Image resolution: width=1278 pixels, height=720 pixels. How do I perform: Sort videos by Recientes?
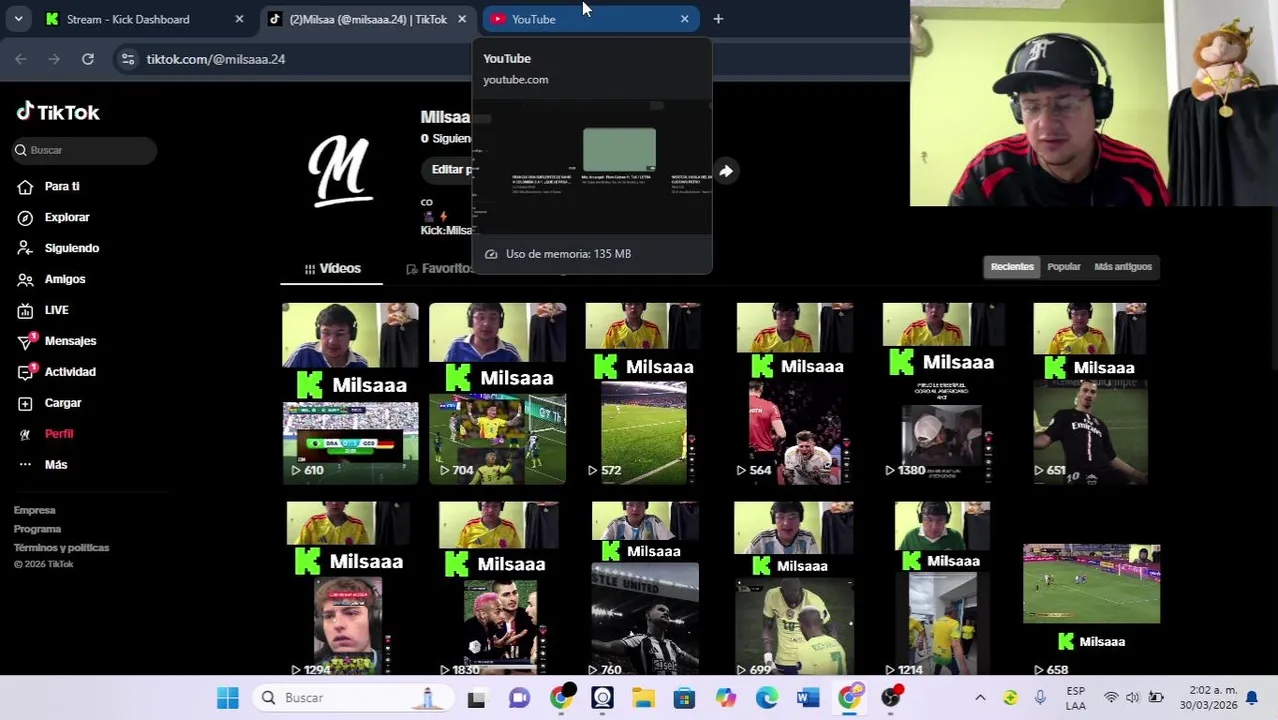point(1012,266)
